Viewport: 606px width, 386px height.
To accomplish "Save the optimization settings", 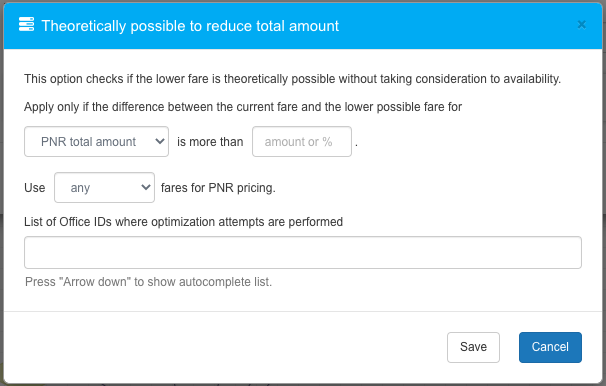I will tap(473, 347).
